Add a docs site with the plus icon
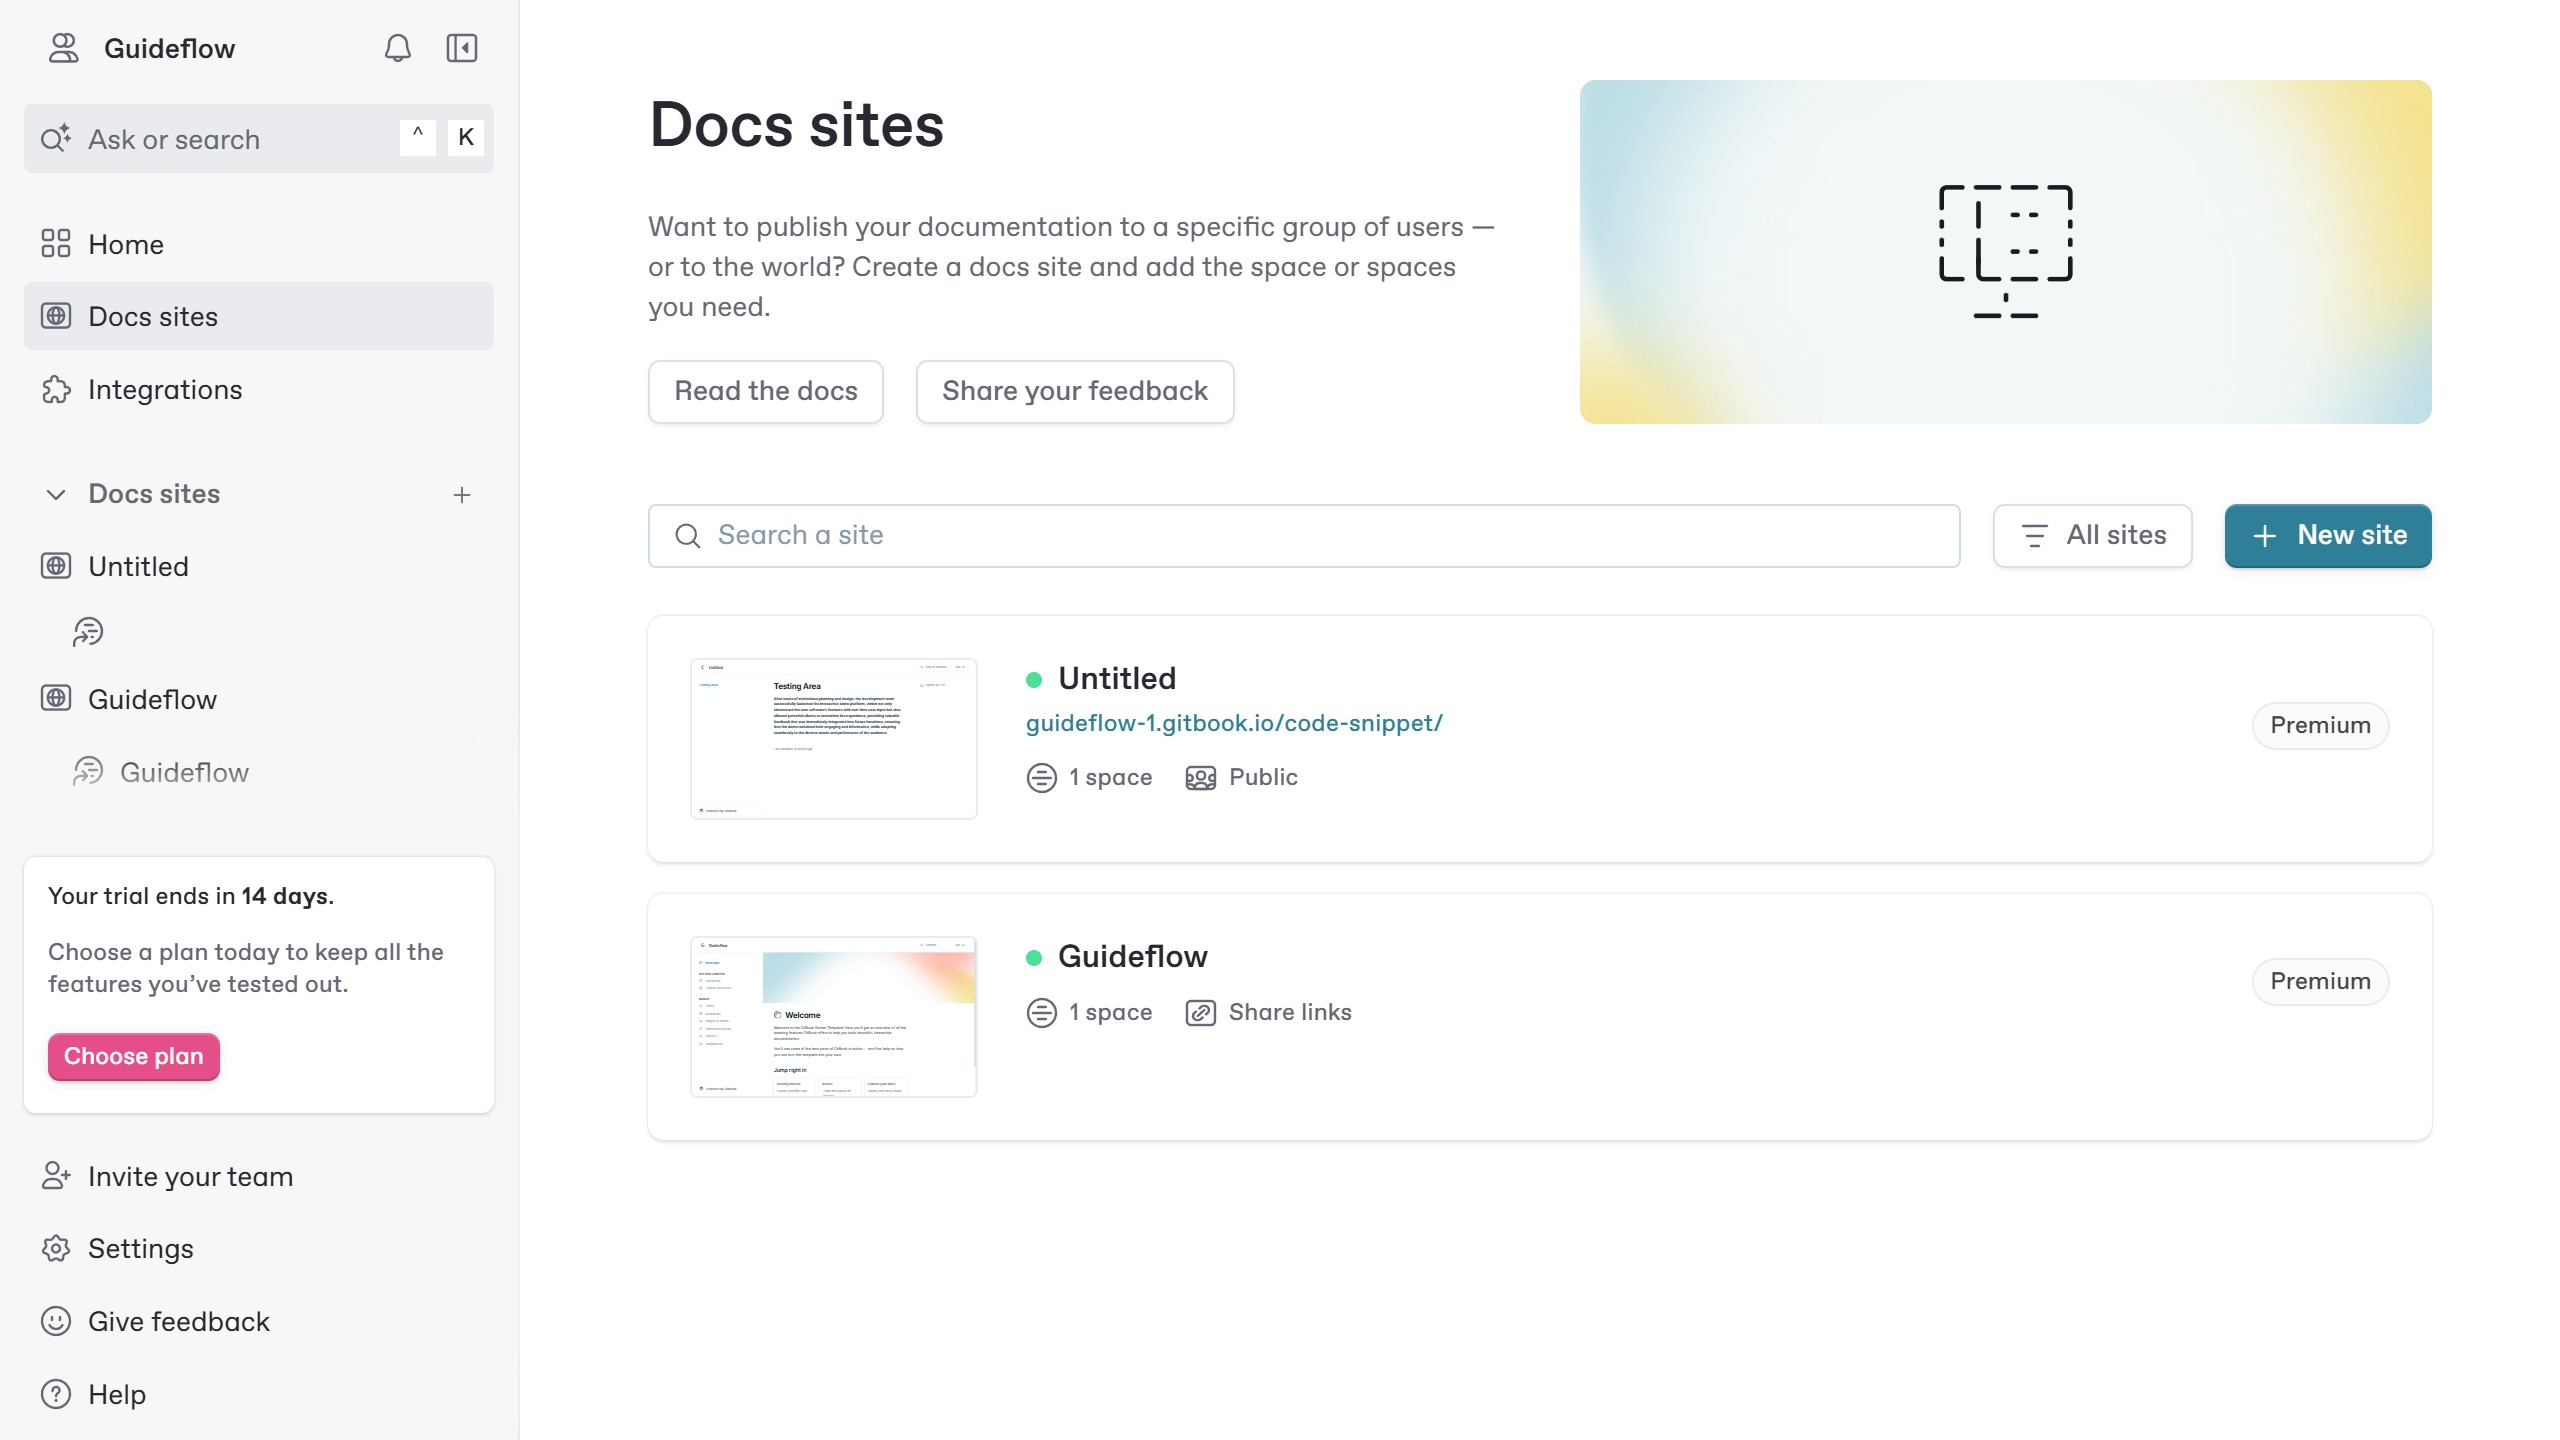 pyautogui.click(x=462, y=494)
